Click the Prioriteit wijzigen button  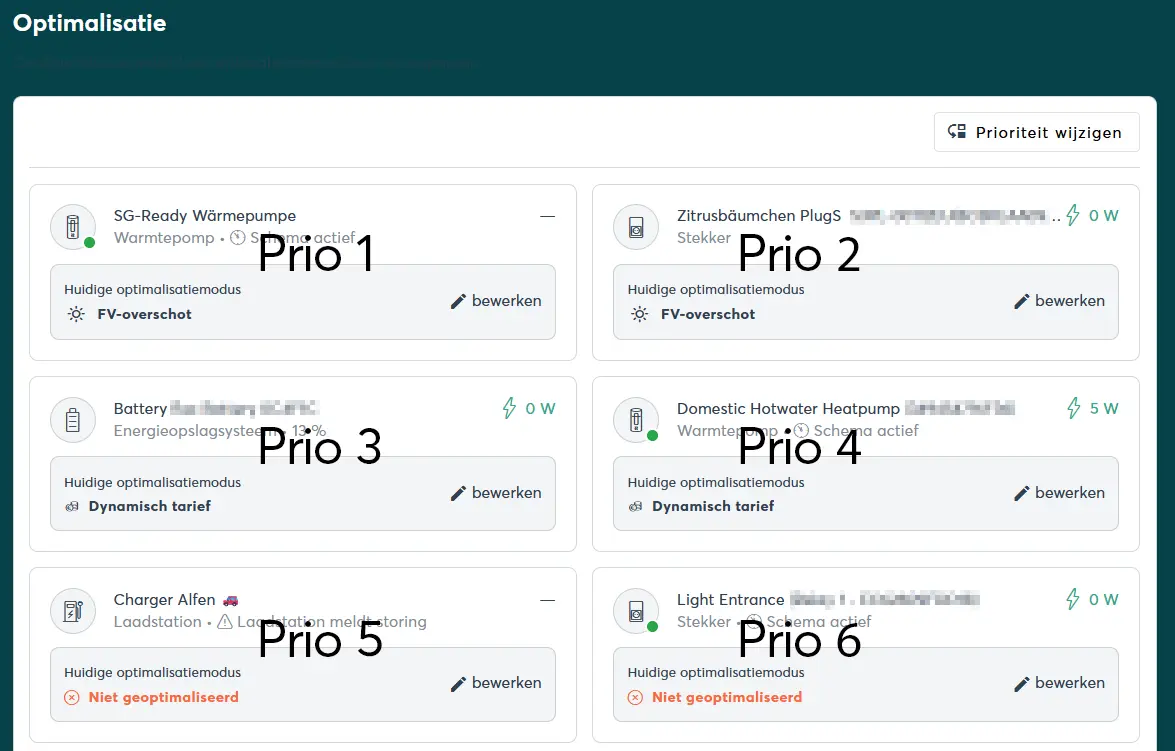pyautogui.click(x=1036, y=132)
